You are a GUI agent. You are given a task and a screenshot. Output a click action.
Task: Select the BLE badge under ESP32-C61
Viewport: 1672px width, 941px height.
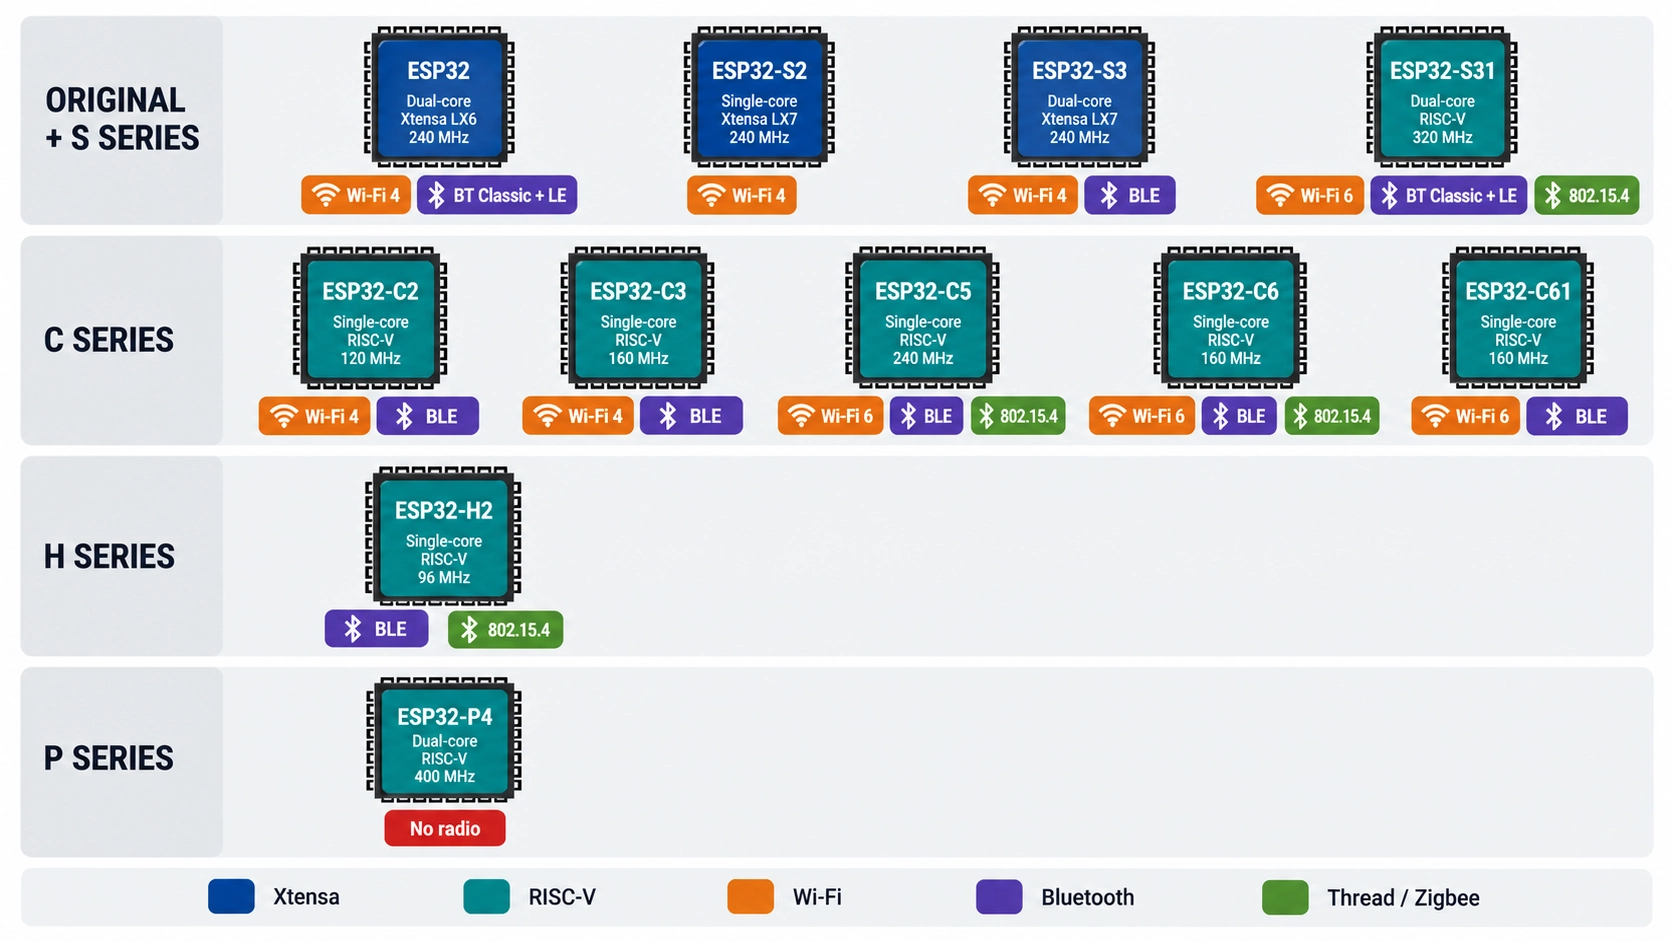click(1577, 416)
